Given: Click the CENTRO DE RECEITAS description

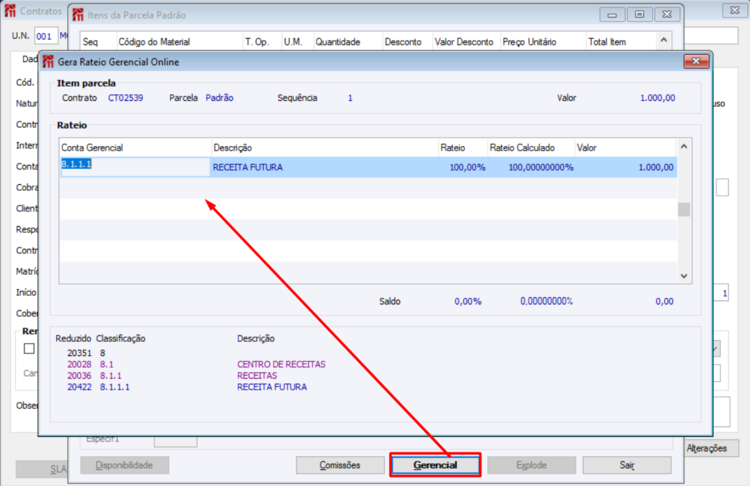Looking at the screenshot, I should tap(281, 364).
